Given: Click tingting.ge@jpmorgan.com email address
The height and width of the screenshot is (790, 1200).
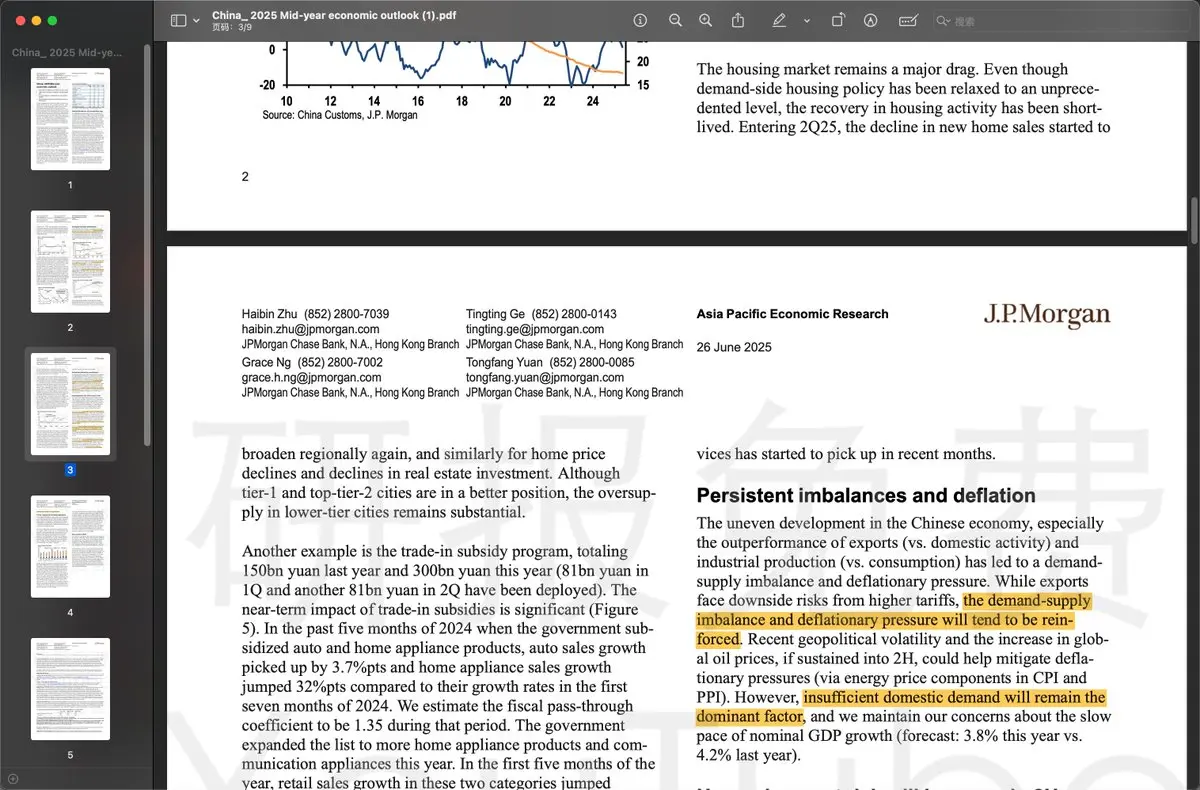Looking at the screenshot, I should coord(535,329).
